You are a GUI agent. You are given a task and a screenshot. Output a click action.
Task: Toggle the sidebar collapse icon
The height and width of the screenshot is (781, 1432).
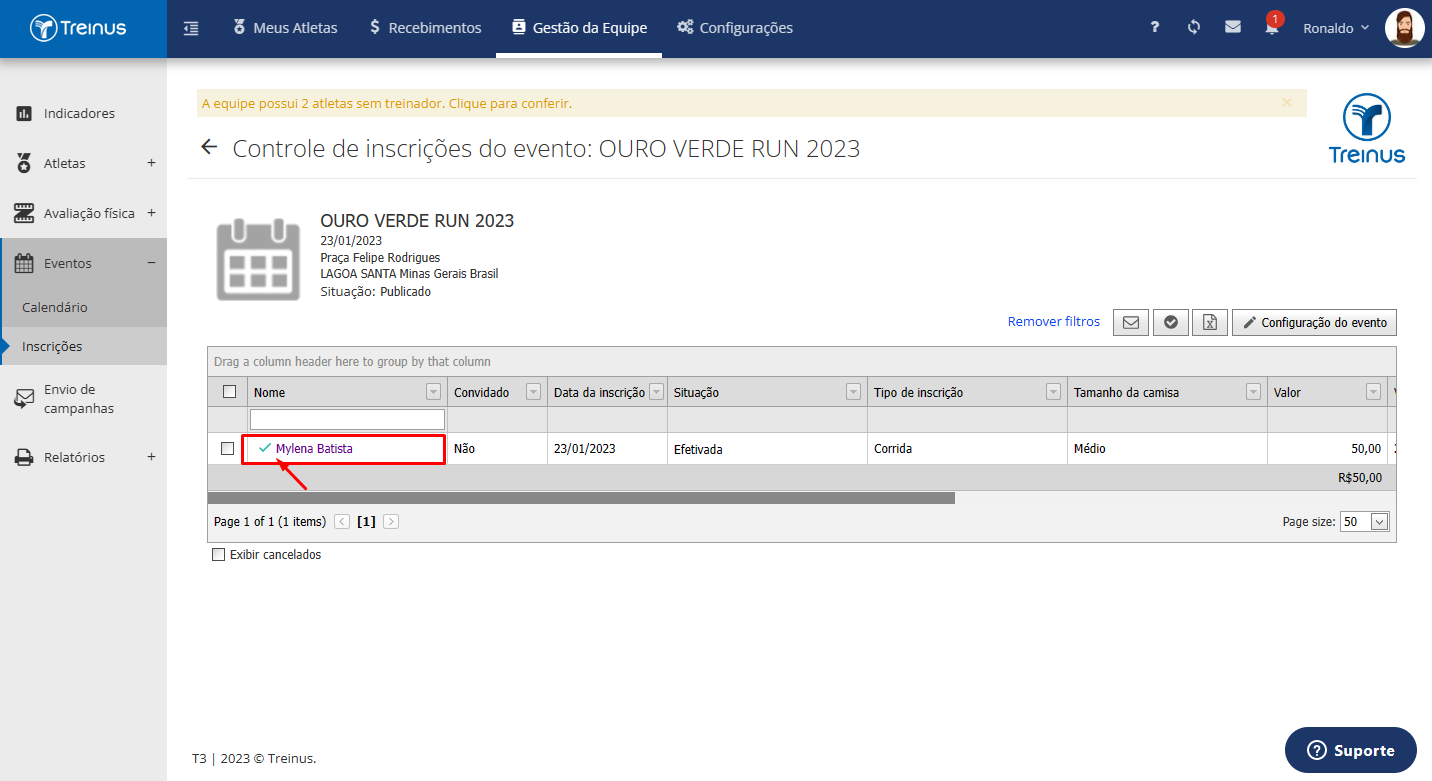pyautogui.click(x=191, y=28)
